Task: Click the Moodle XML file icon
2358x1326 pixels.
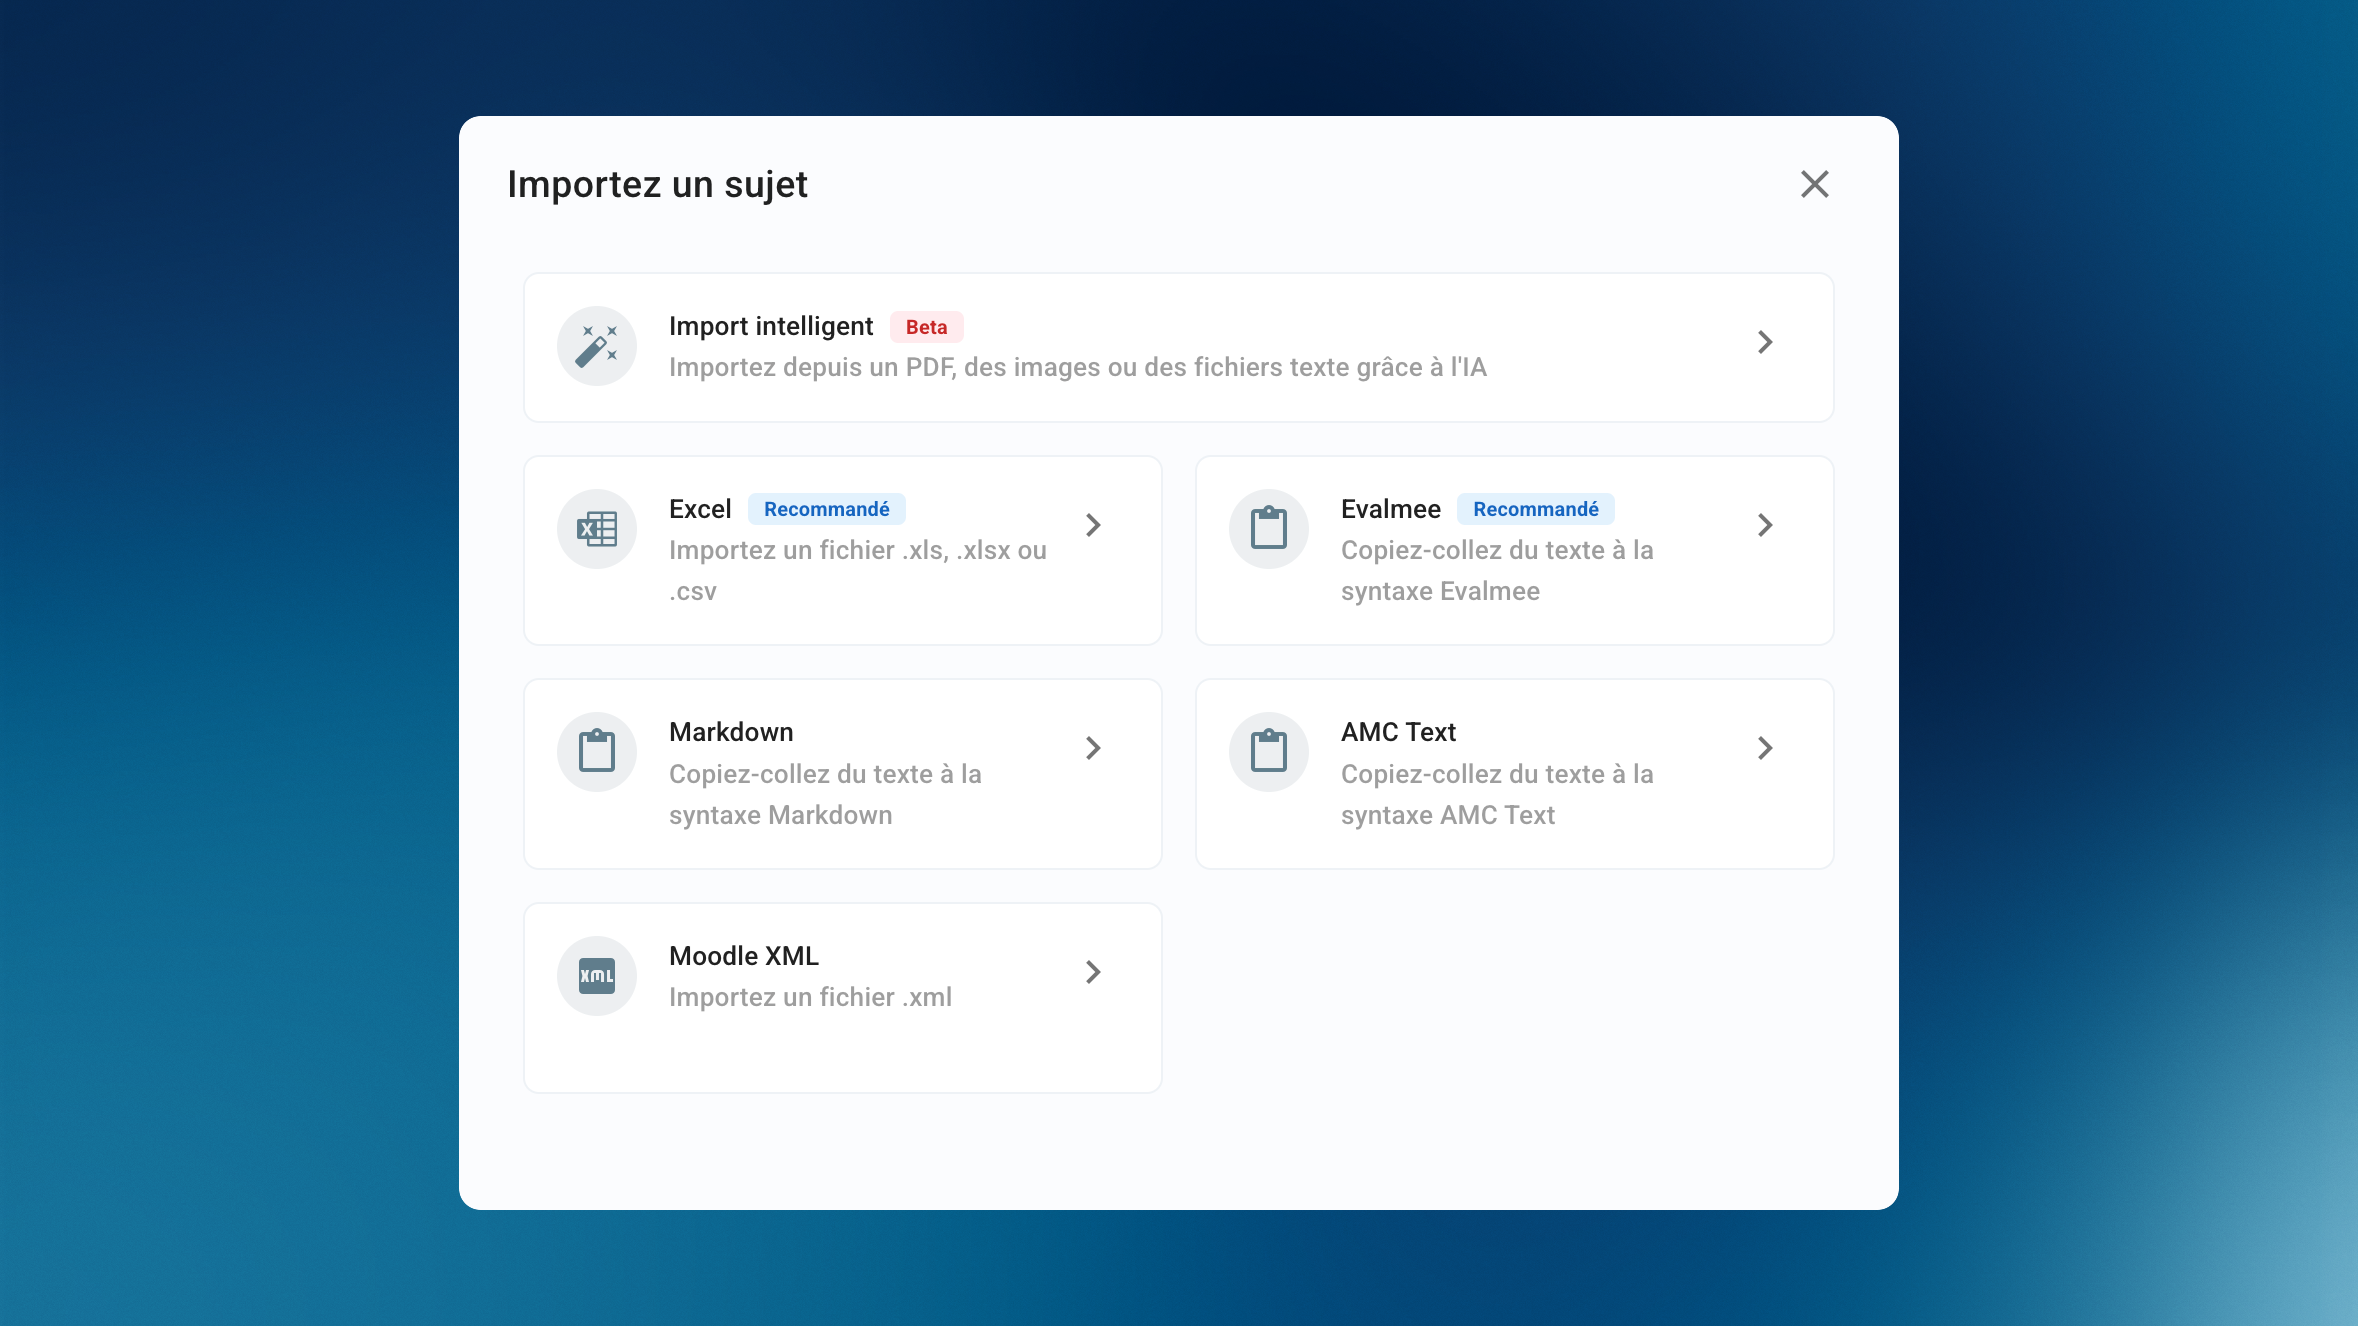Action: click(597, 976)
